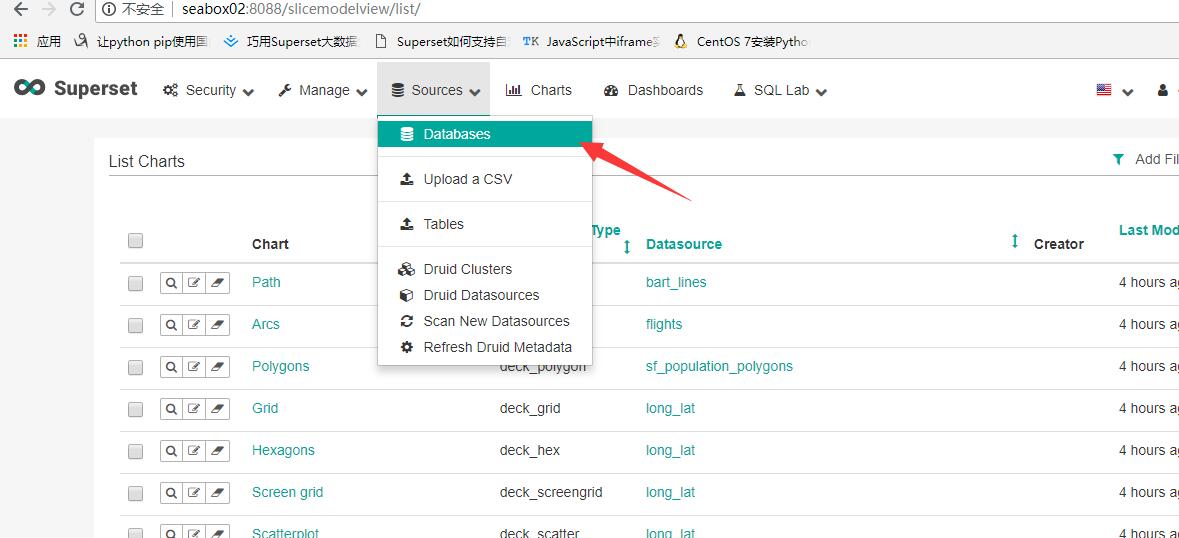This screenshot has width=1179, height=538.
Task: Edit the Arcs chart record
Action: (x=194, y=325)
